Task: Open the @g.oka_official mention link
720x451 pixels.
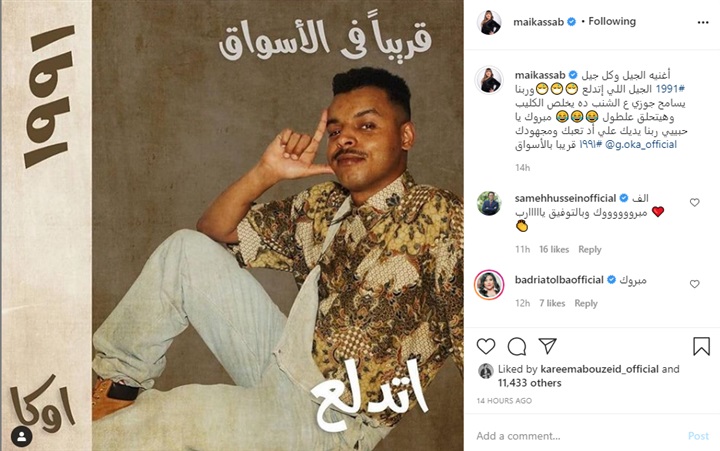Action: pyautogui.click(x=641, y=145)
